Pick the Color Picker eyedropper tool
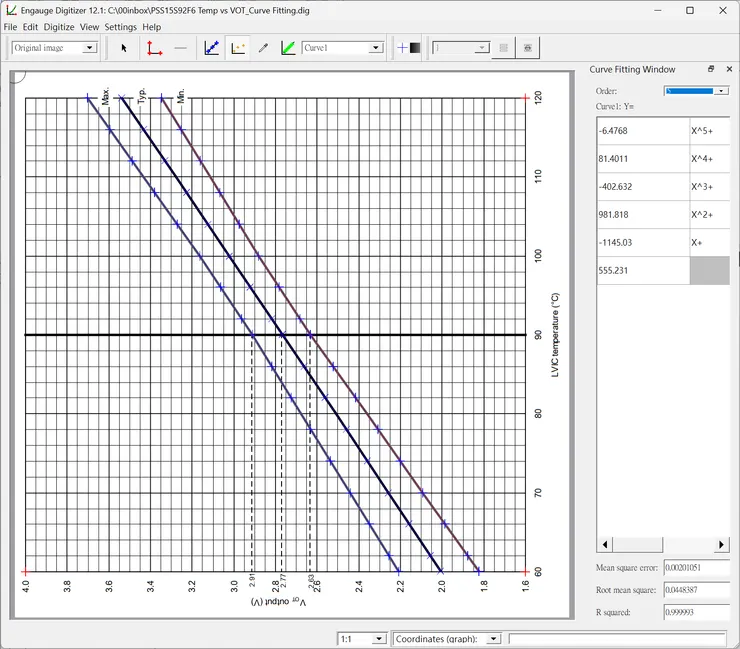 coord(263,47)
